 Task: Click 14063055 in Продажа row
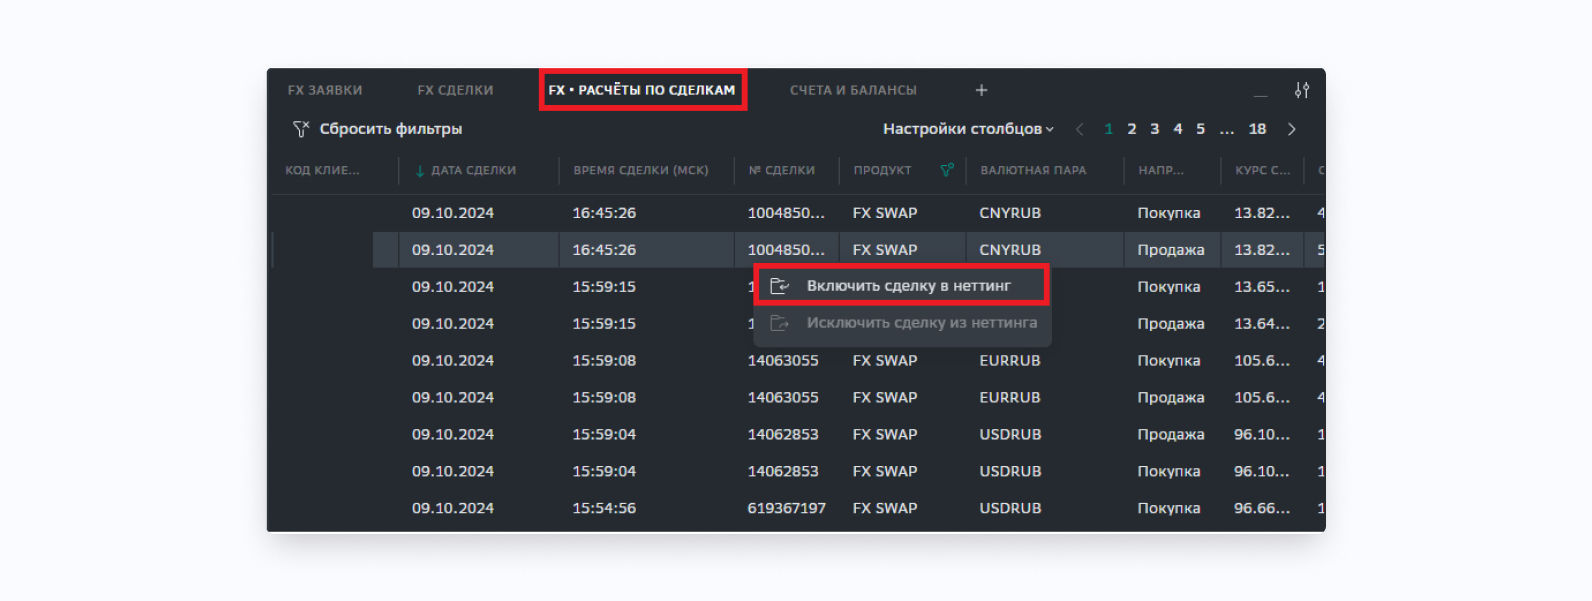click(783, 397)
